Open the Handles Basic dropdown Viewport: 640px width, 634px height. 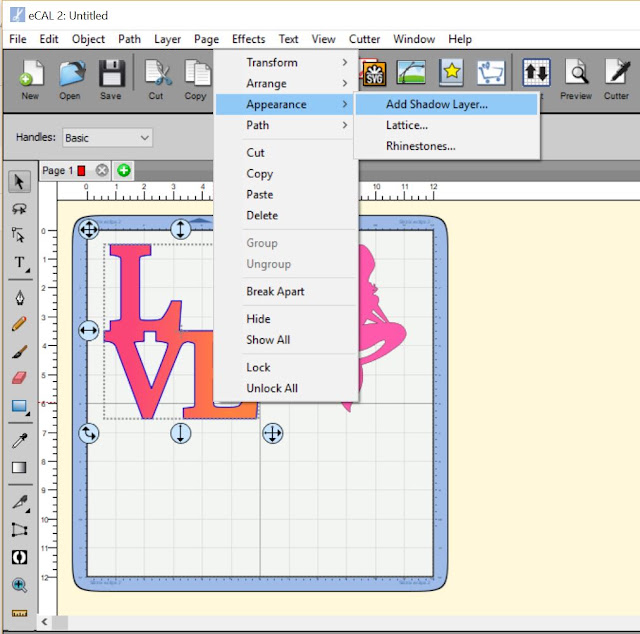click(x=107, y=138)
